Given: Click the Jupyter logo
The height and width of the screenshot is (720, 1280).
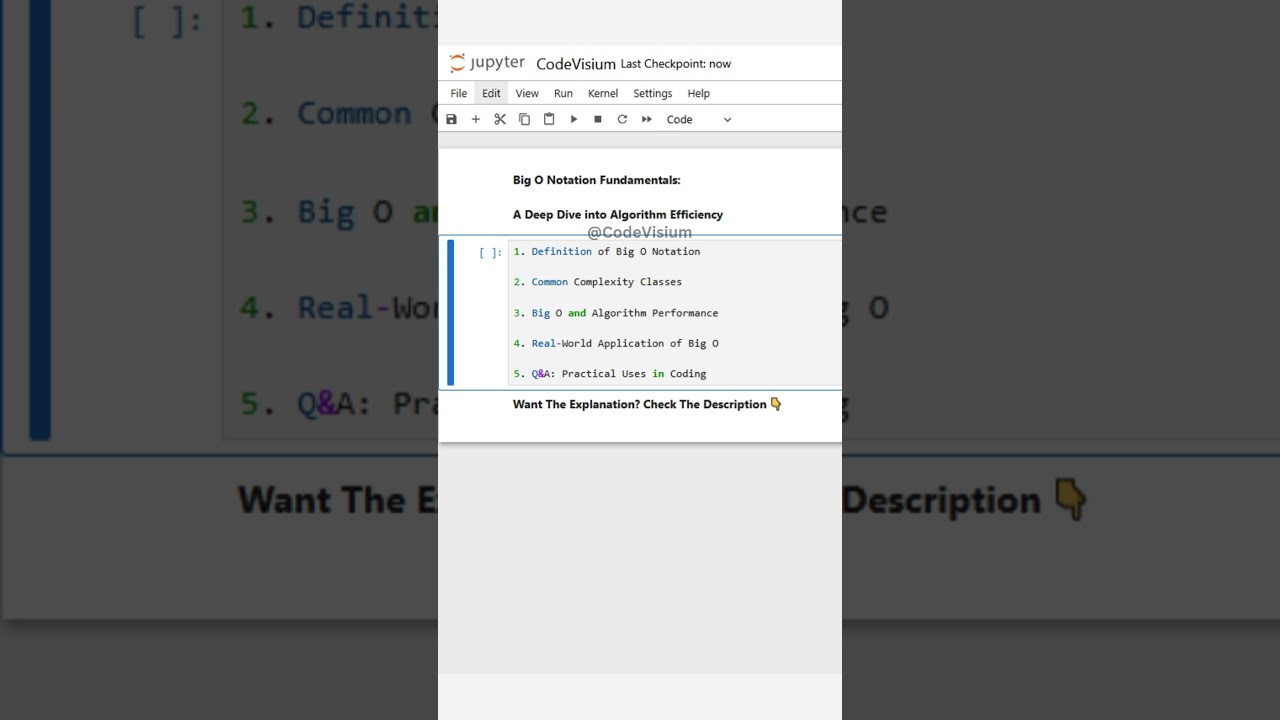Looking at the screenshot, I should (487, 63).
